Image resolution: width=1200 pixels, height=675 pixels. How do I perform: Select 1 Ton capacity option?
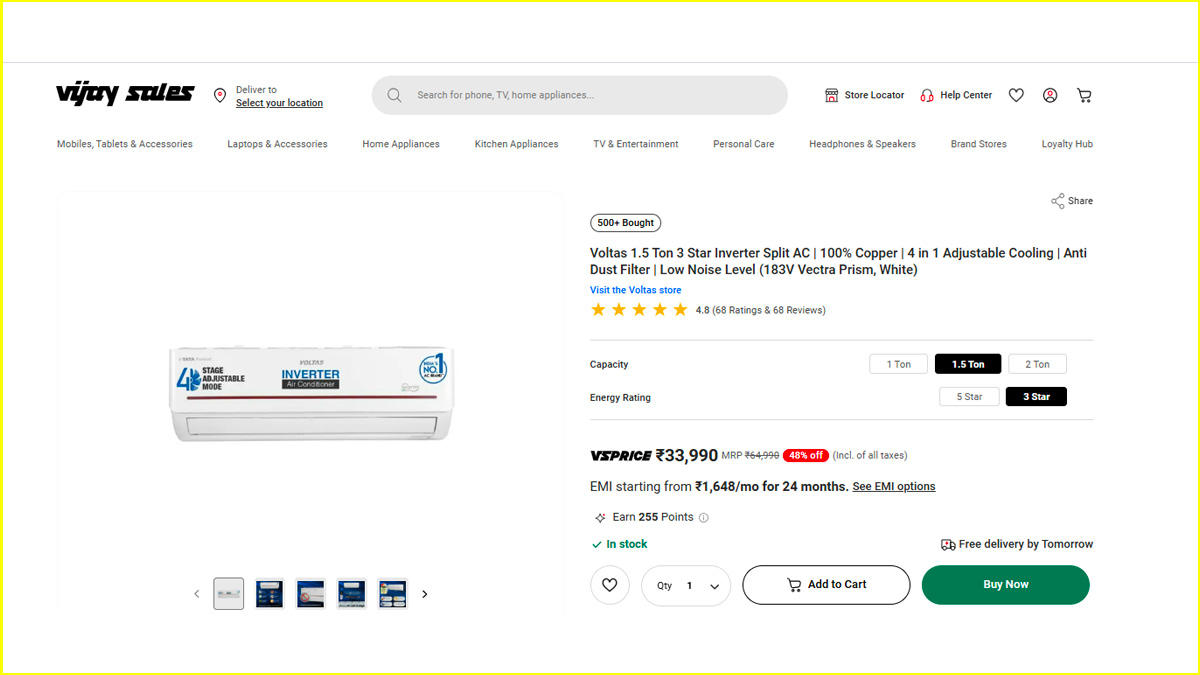(896, 364)
